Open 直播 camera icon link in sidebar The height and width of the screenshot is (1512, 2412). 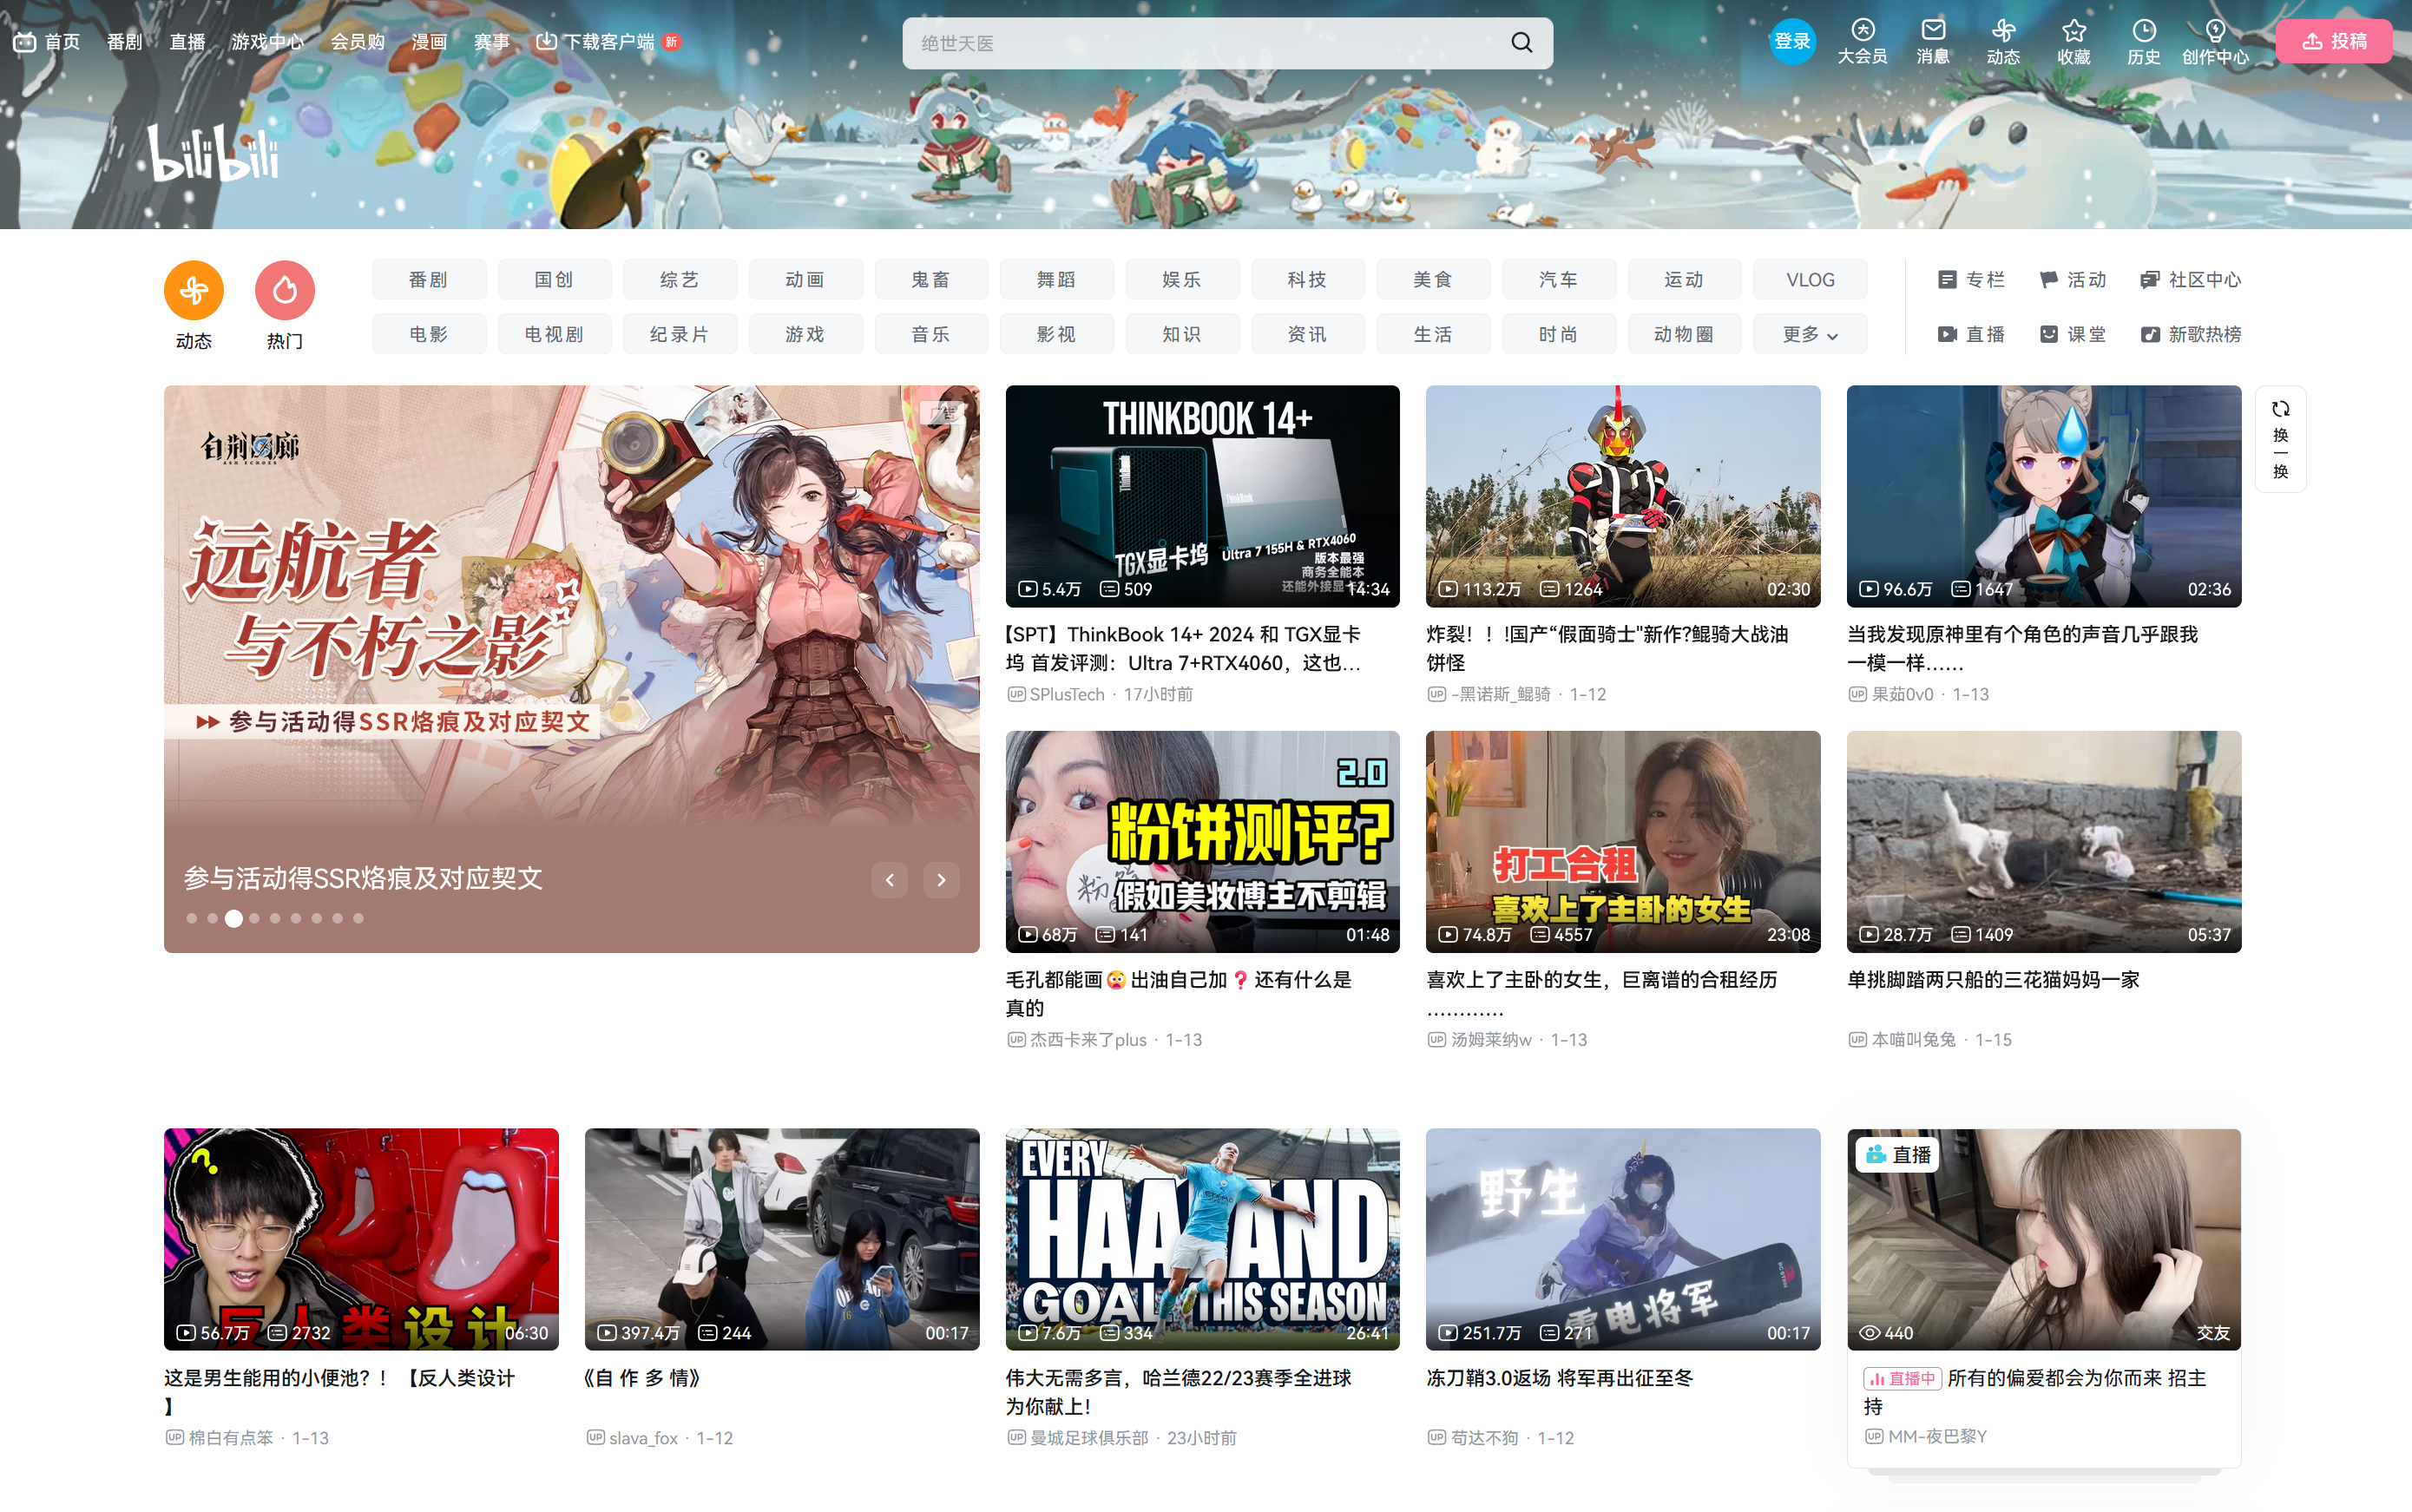pos(1947,334)
